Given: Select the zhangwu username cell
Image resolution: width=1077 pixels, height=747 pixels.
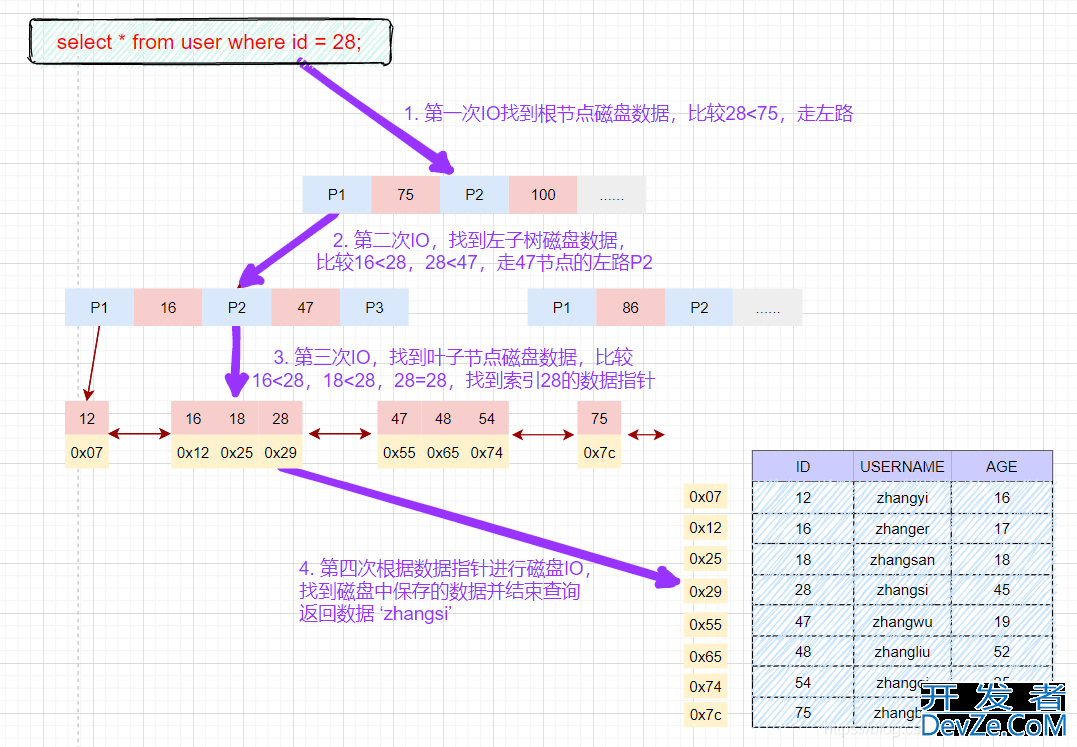Looking at the screenshot, I should coord(903,621).
